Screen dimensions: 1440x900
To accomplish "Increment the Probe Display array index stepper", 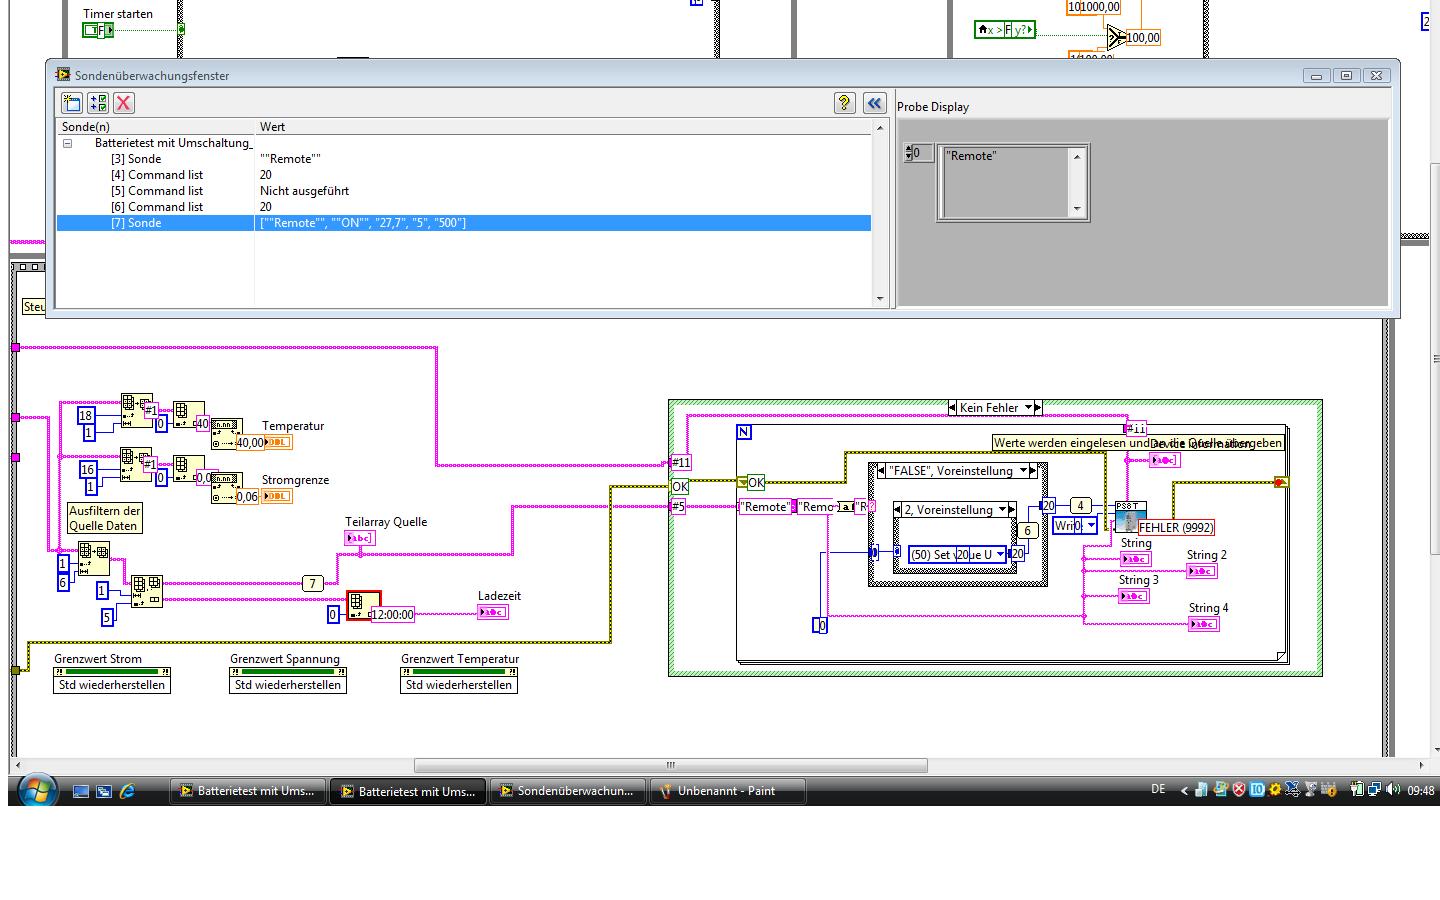I will pyautogui.click(x=909, y=149).
